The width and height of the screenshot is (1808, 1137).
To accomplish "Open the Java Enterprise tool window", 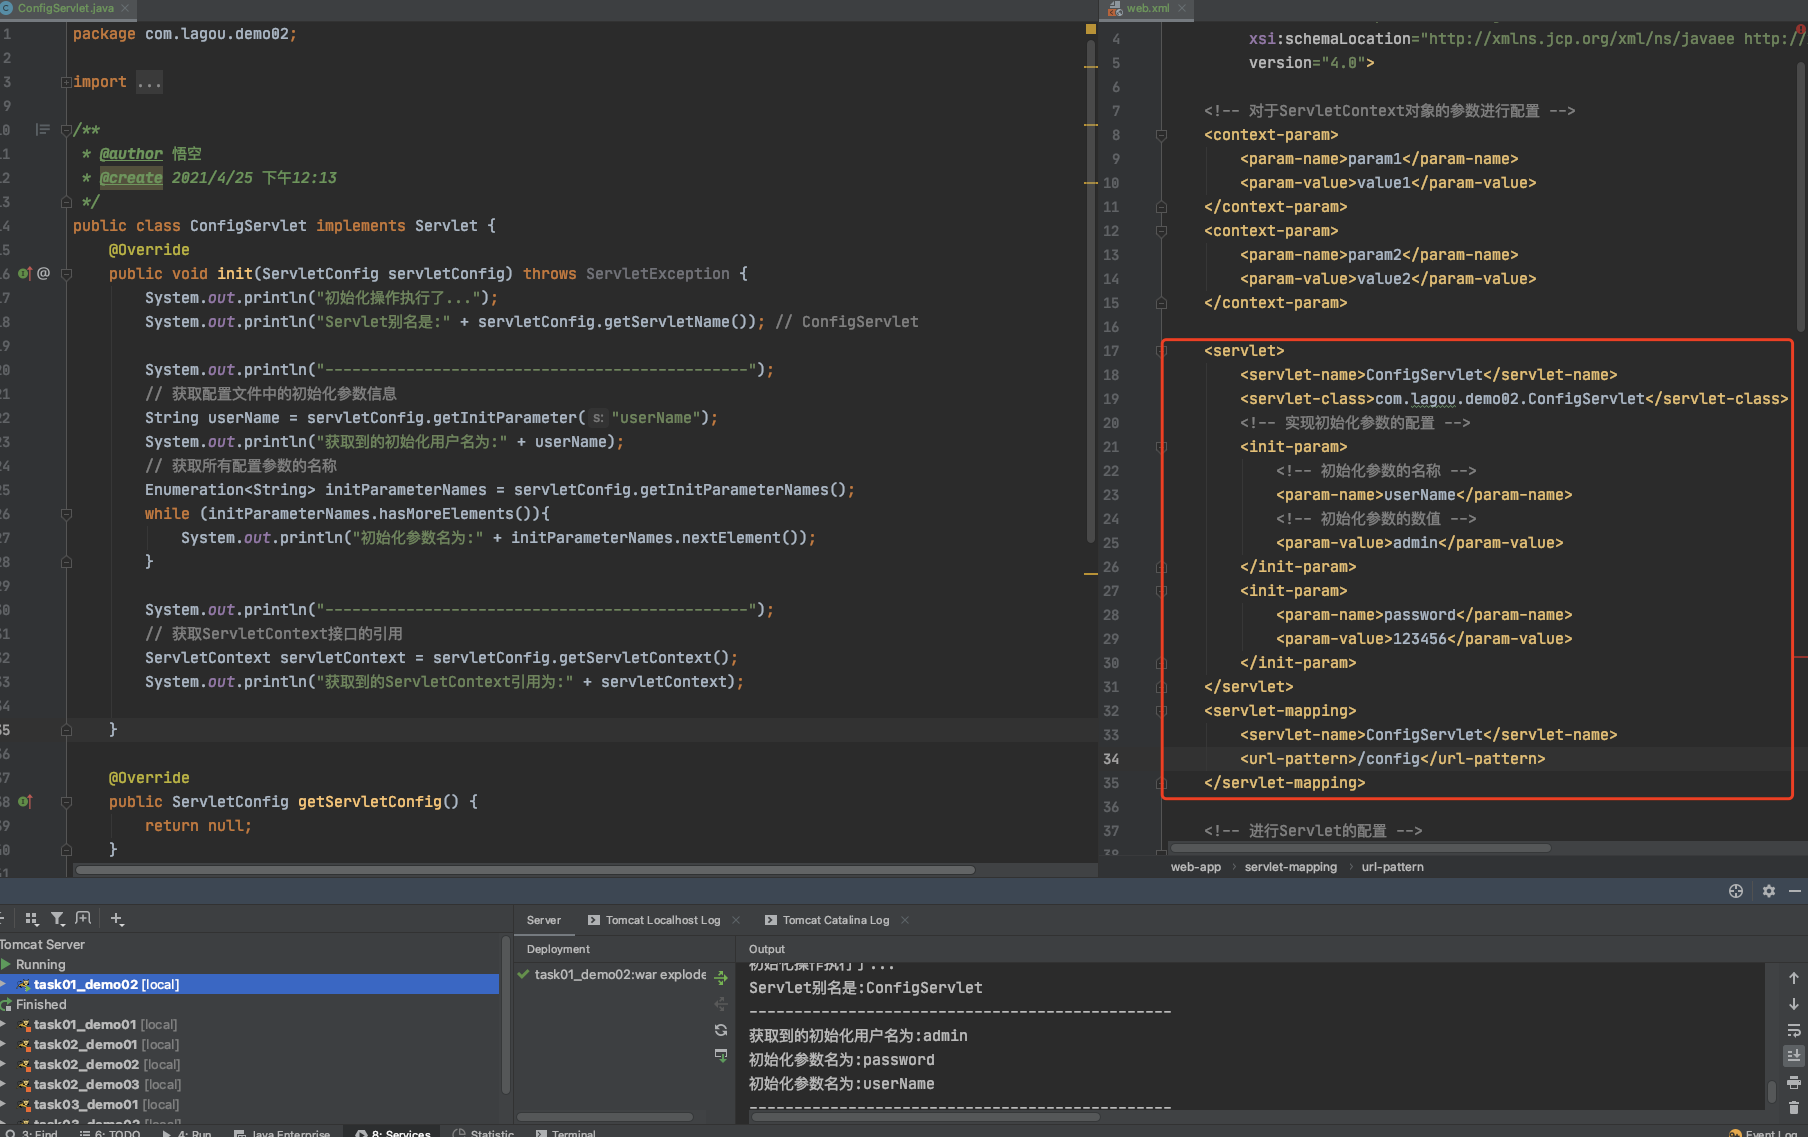I will [282, 1132].
